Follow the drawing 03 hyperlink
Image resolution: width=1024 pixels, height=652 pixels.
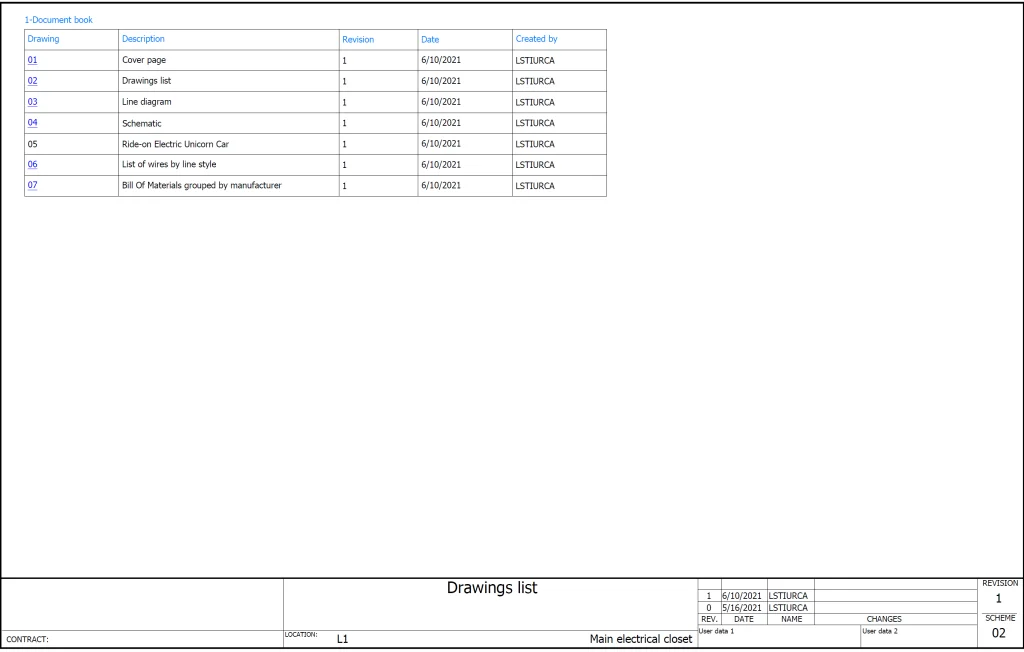(x=32, y=102)
